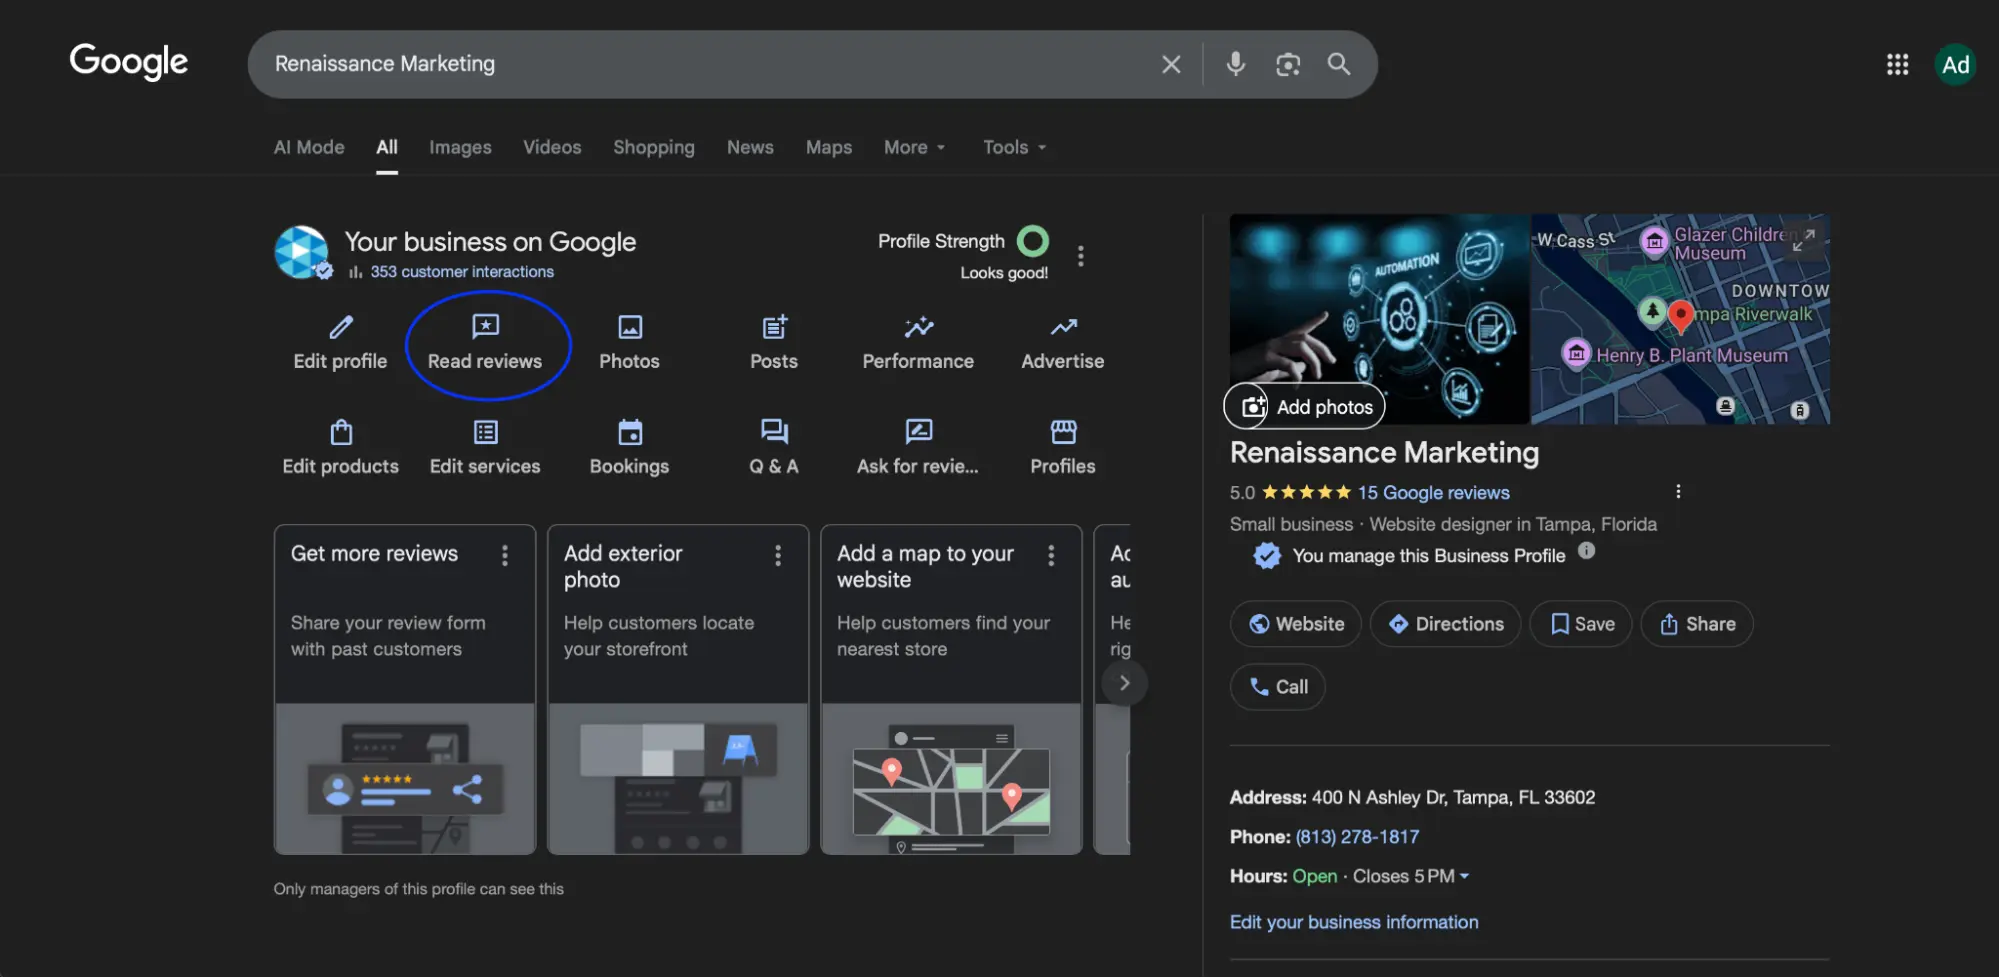This screenshot has height=978, width=1999.
Task: Open the Performance insights icon
Action: (917, 327)
